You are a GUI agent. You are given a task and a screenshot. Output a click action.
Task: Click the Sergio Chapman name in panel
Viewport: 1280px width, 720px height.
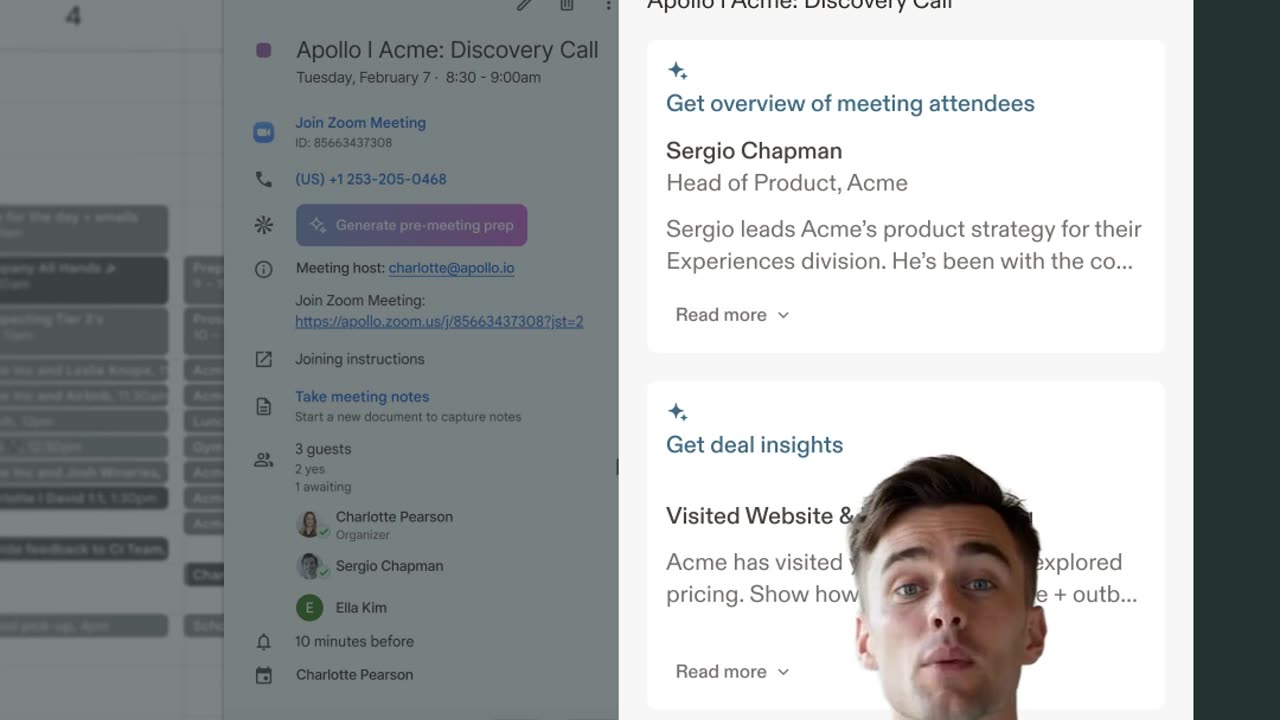point(754,151)
